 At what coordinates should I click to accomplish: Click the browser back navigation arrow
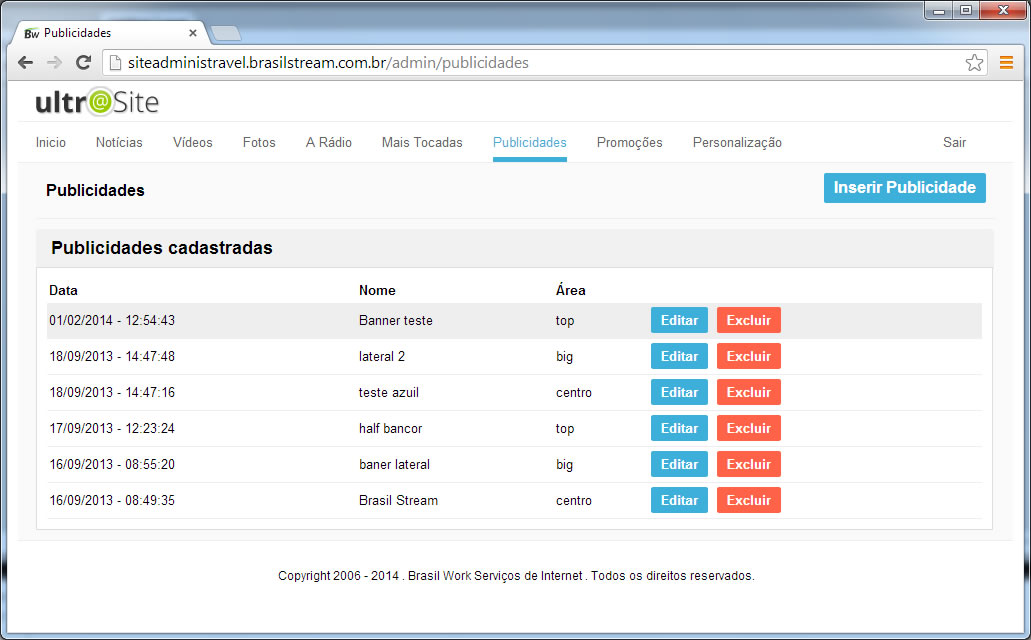pyautogui.click(x=25, y=62)
